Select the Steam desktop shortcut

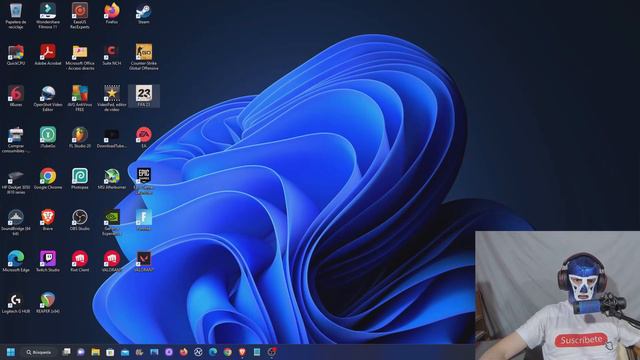coord(144,13)
